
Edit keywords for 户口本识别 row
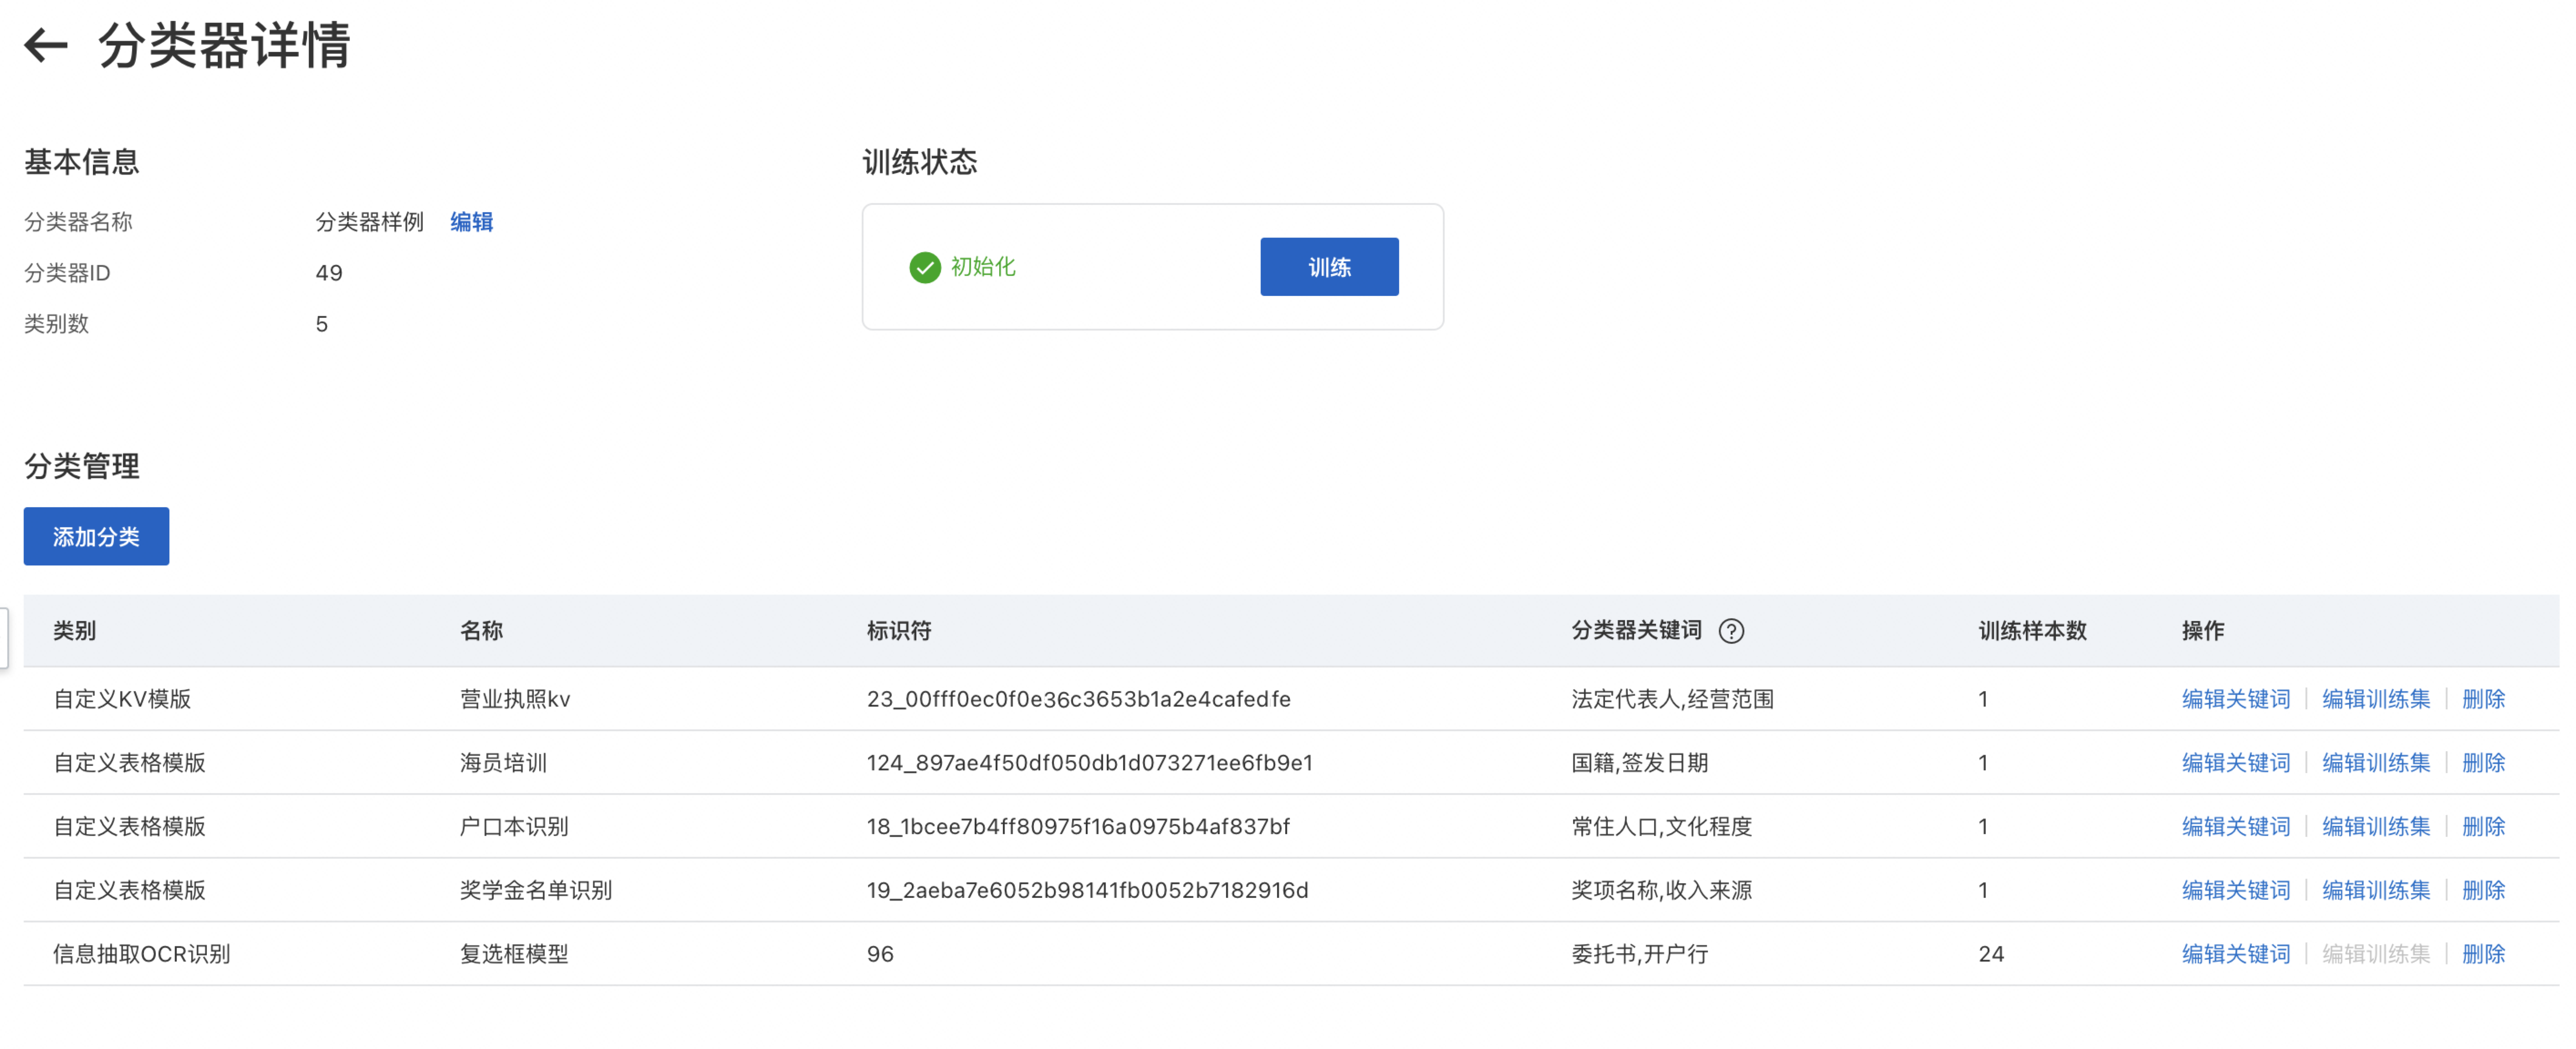click(x=2235, y=827)
